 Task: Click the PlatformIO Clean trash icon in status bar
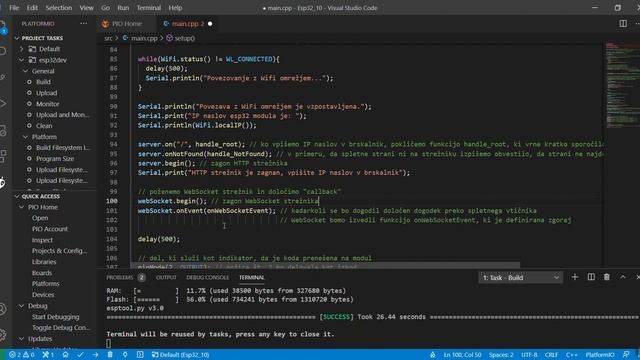[110, 355]
